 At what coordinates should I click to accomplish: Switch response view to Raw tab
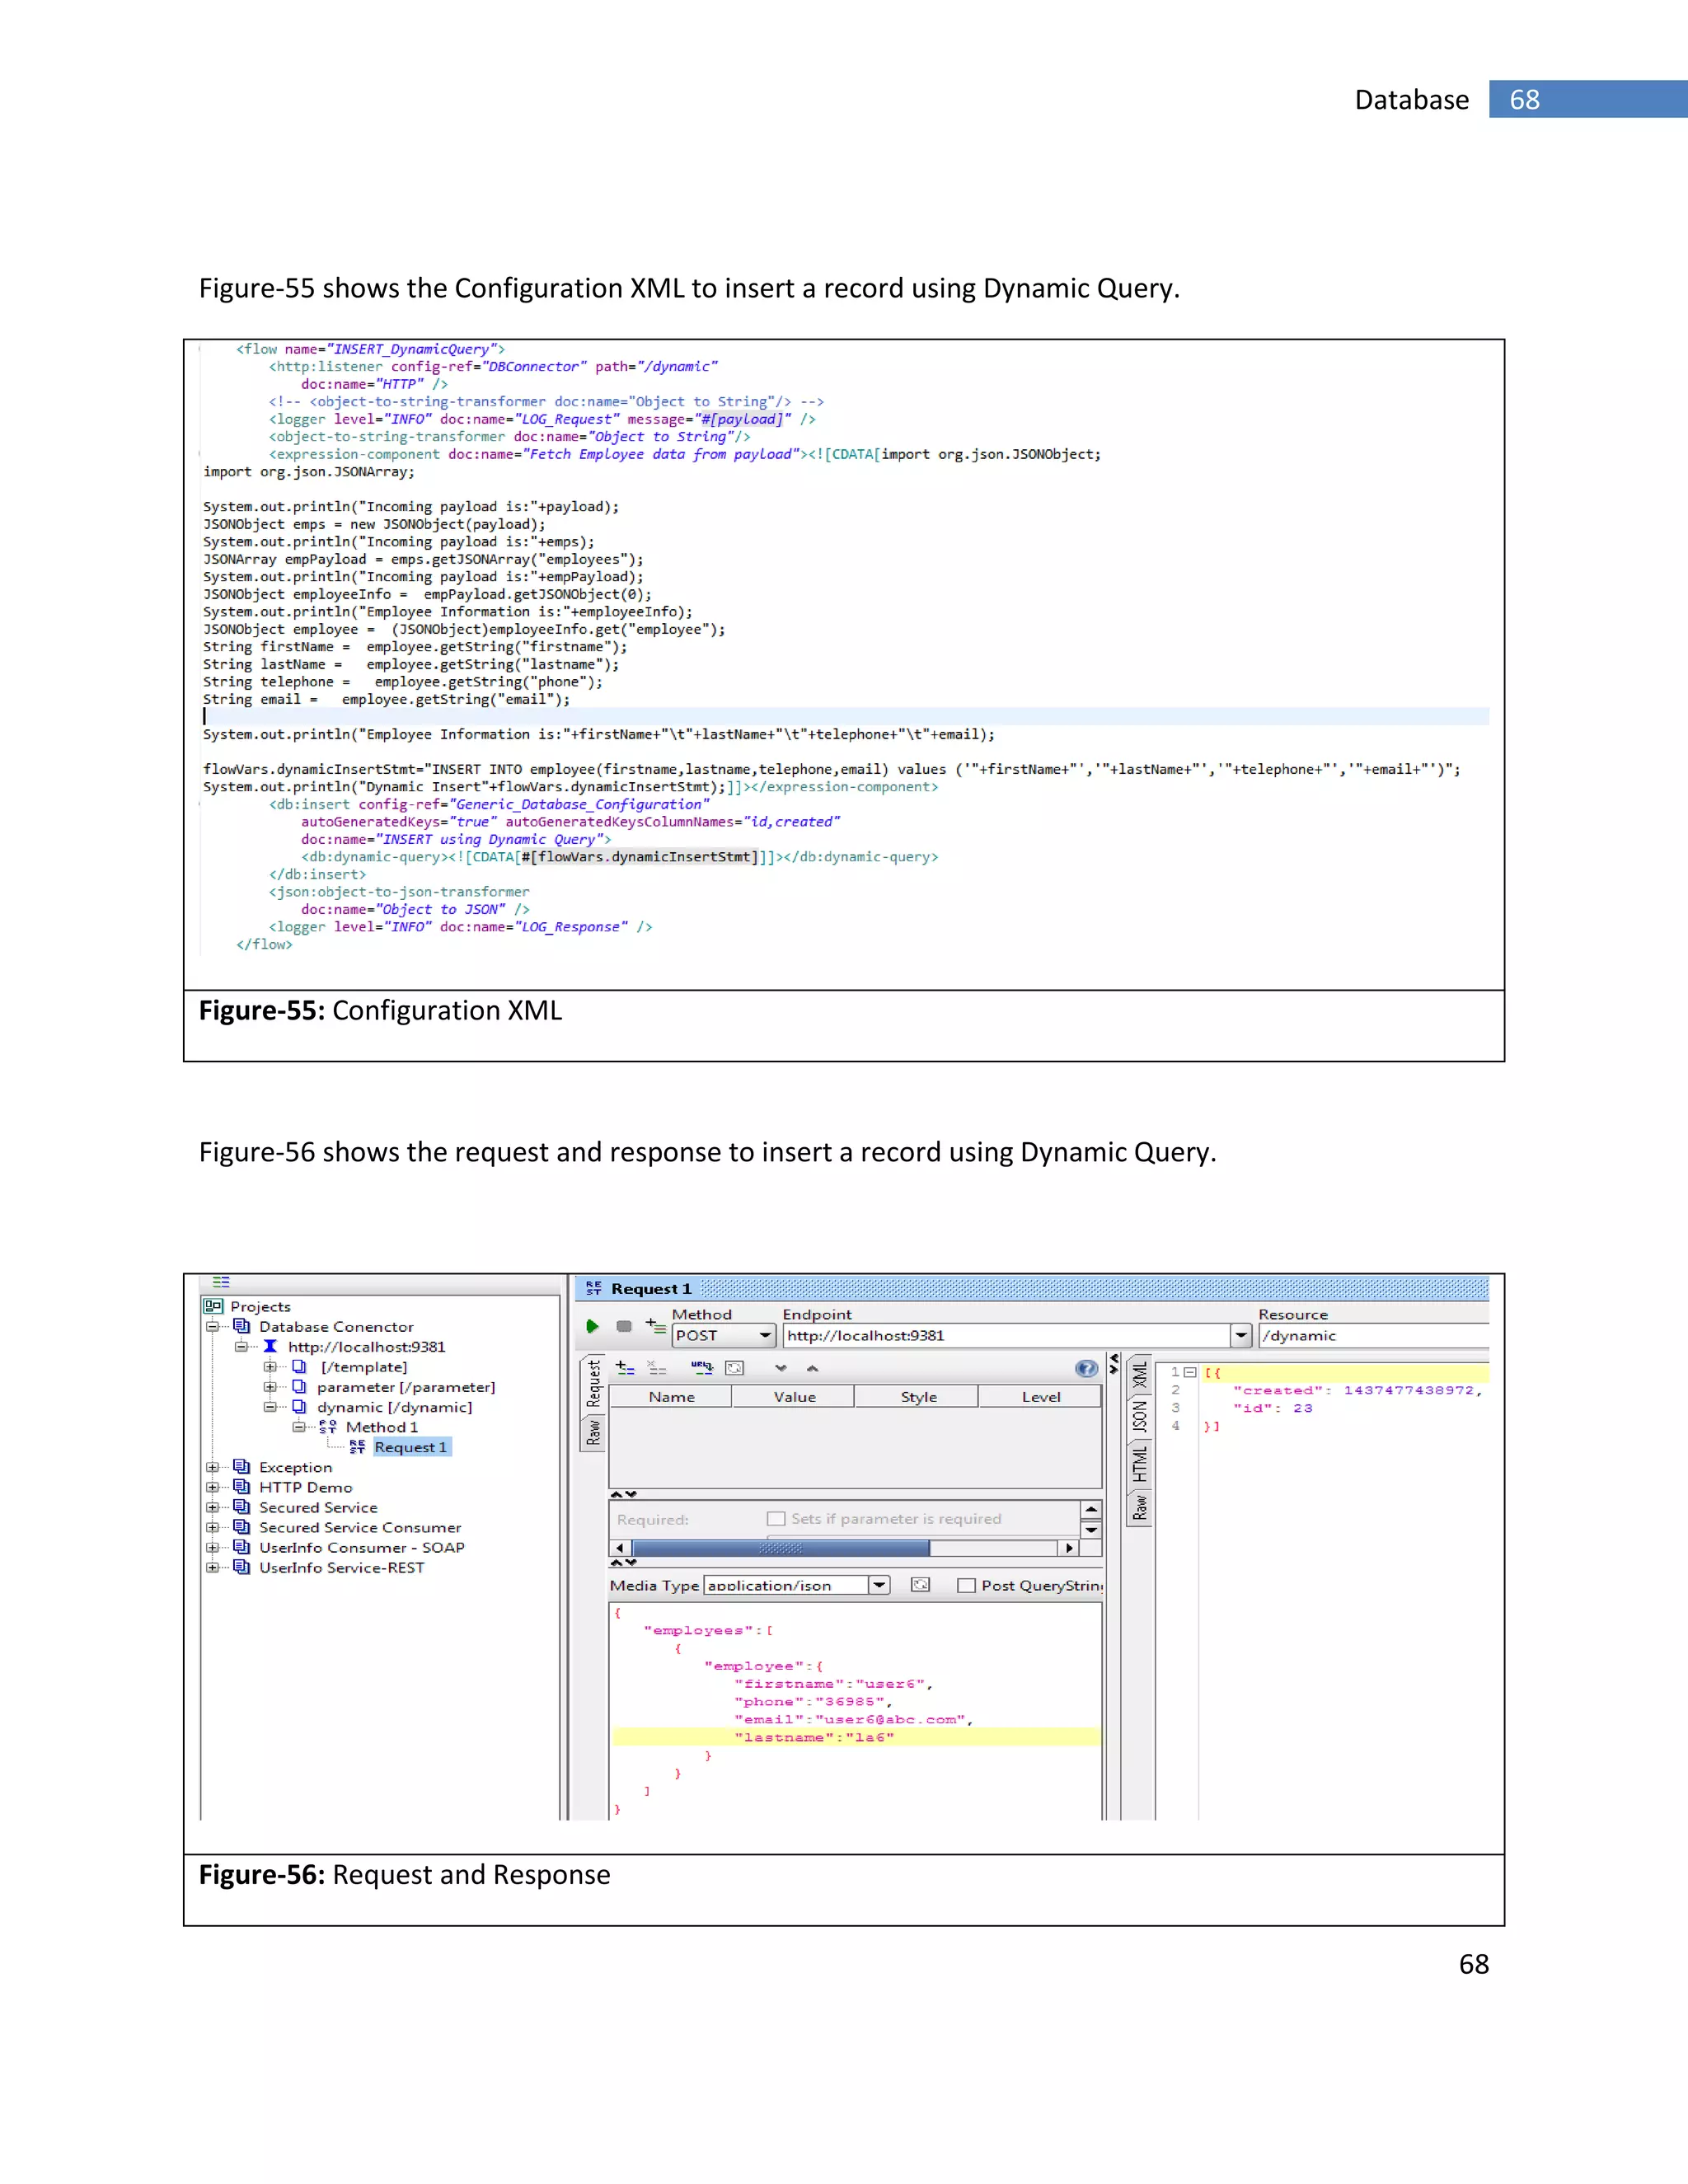coord(1140,1507)
